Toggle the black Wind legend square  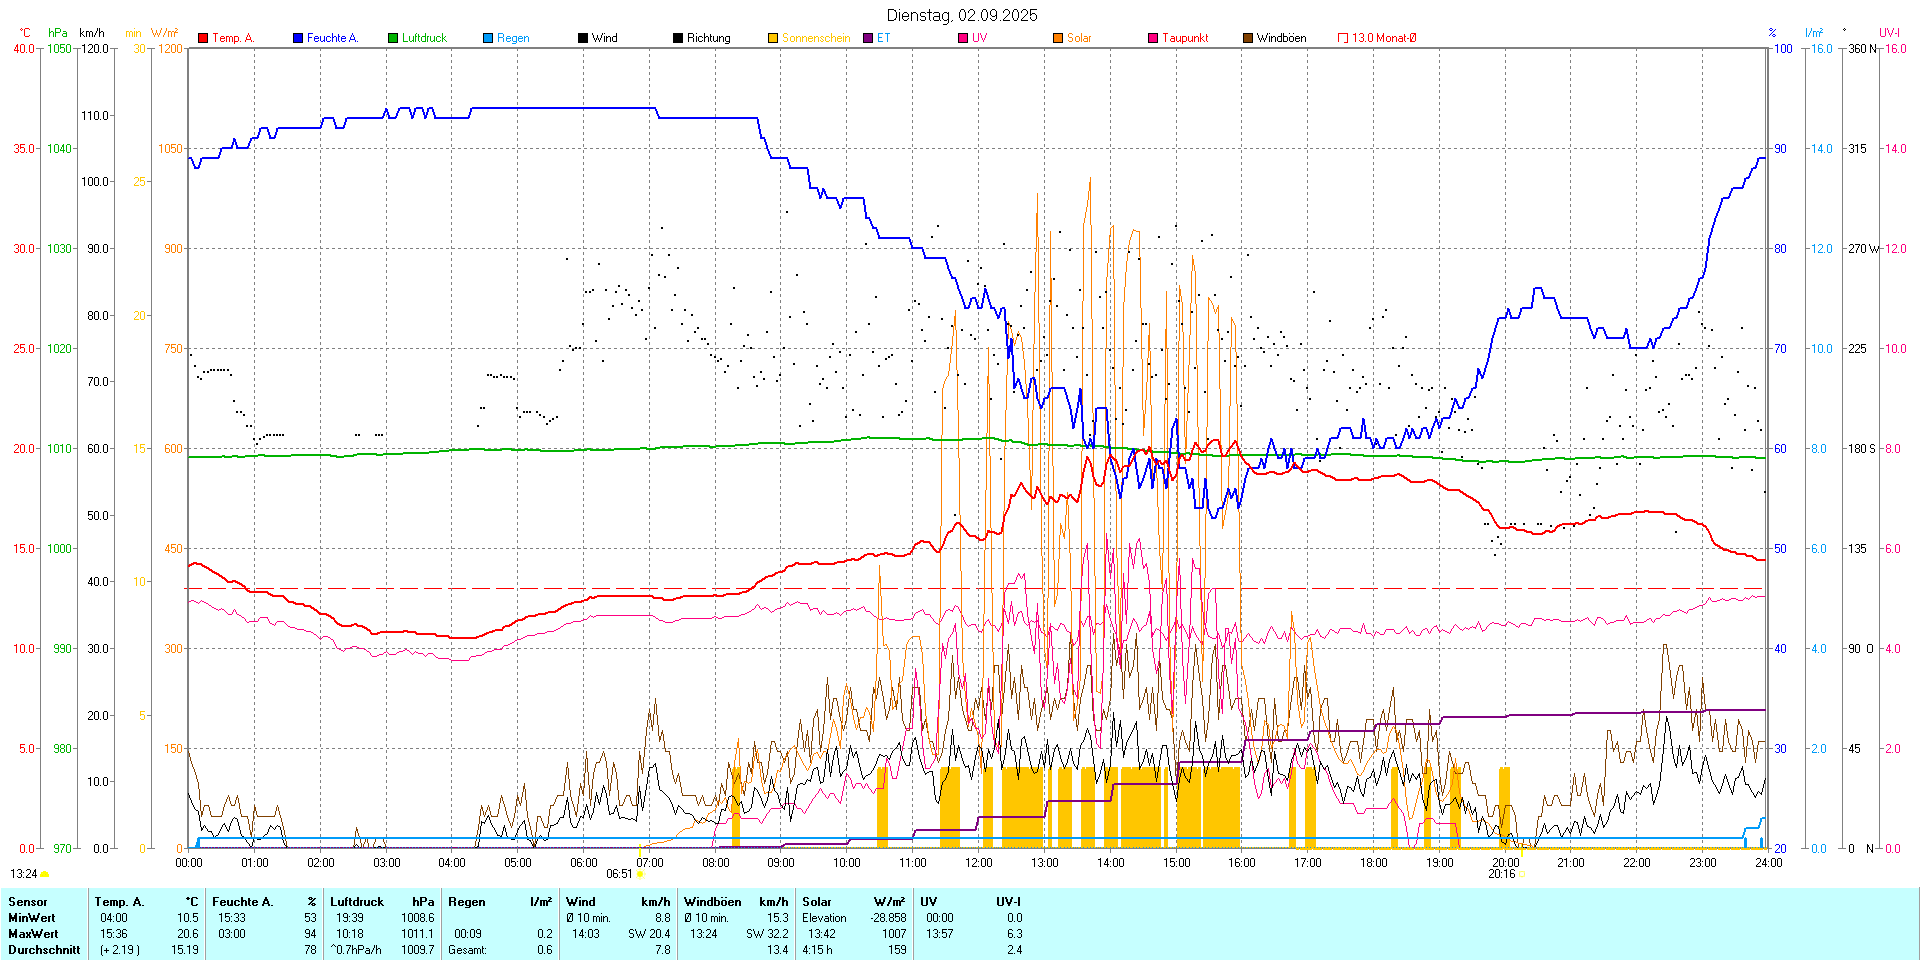pyautogui.click(x=583, y=38)
